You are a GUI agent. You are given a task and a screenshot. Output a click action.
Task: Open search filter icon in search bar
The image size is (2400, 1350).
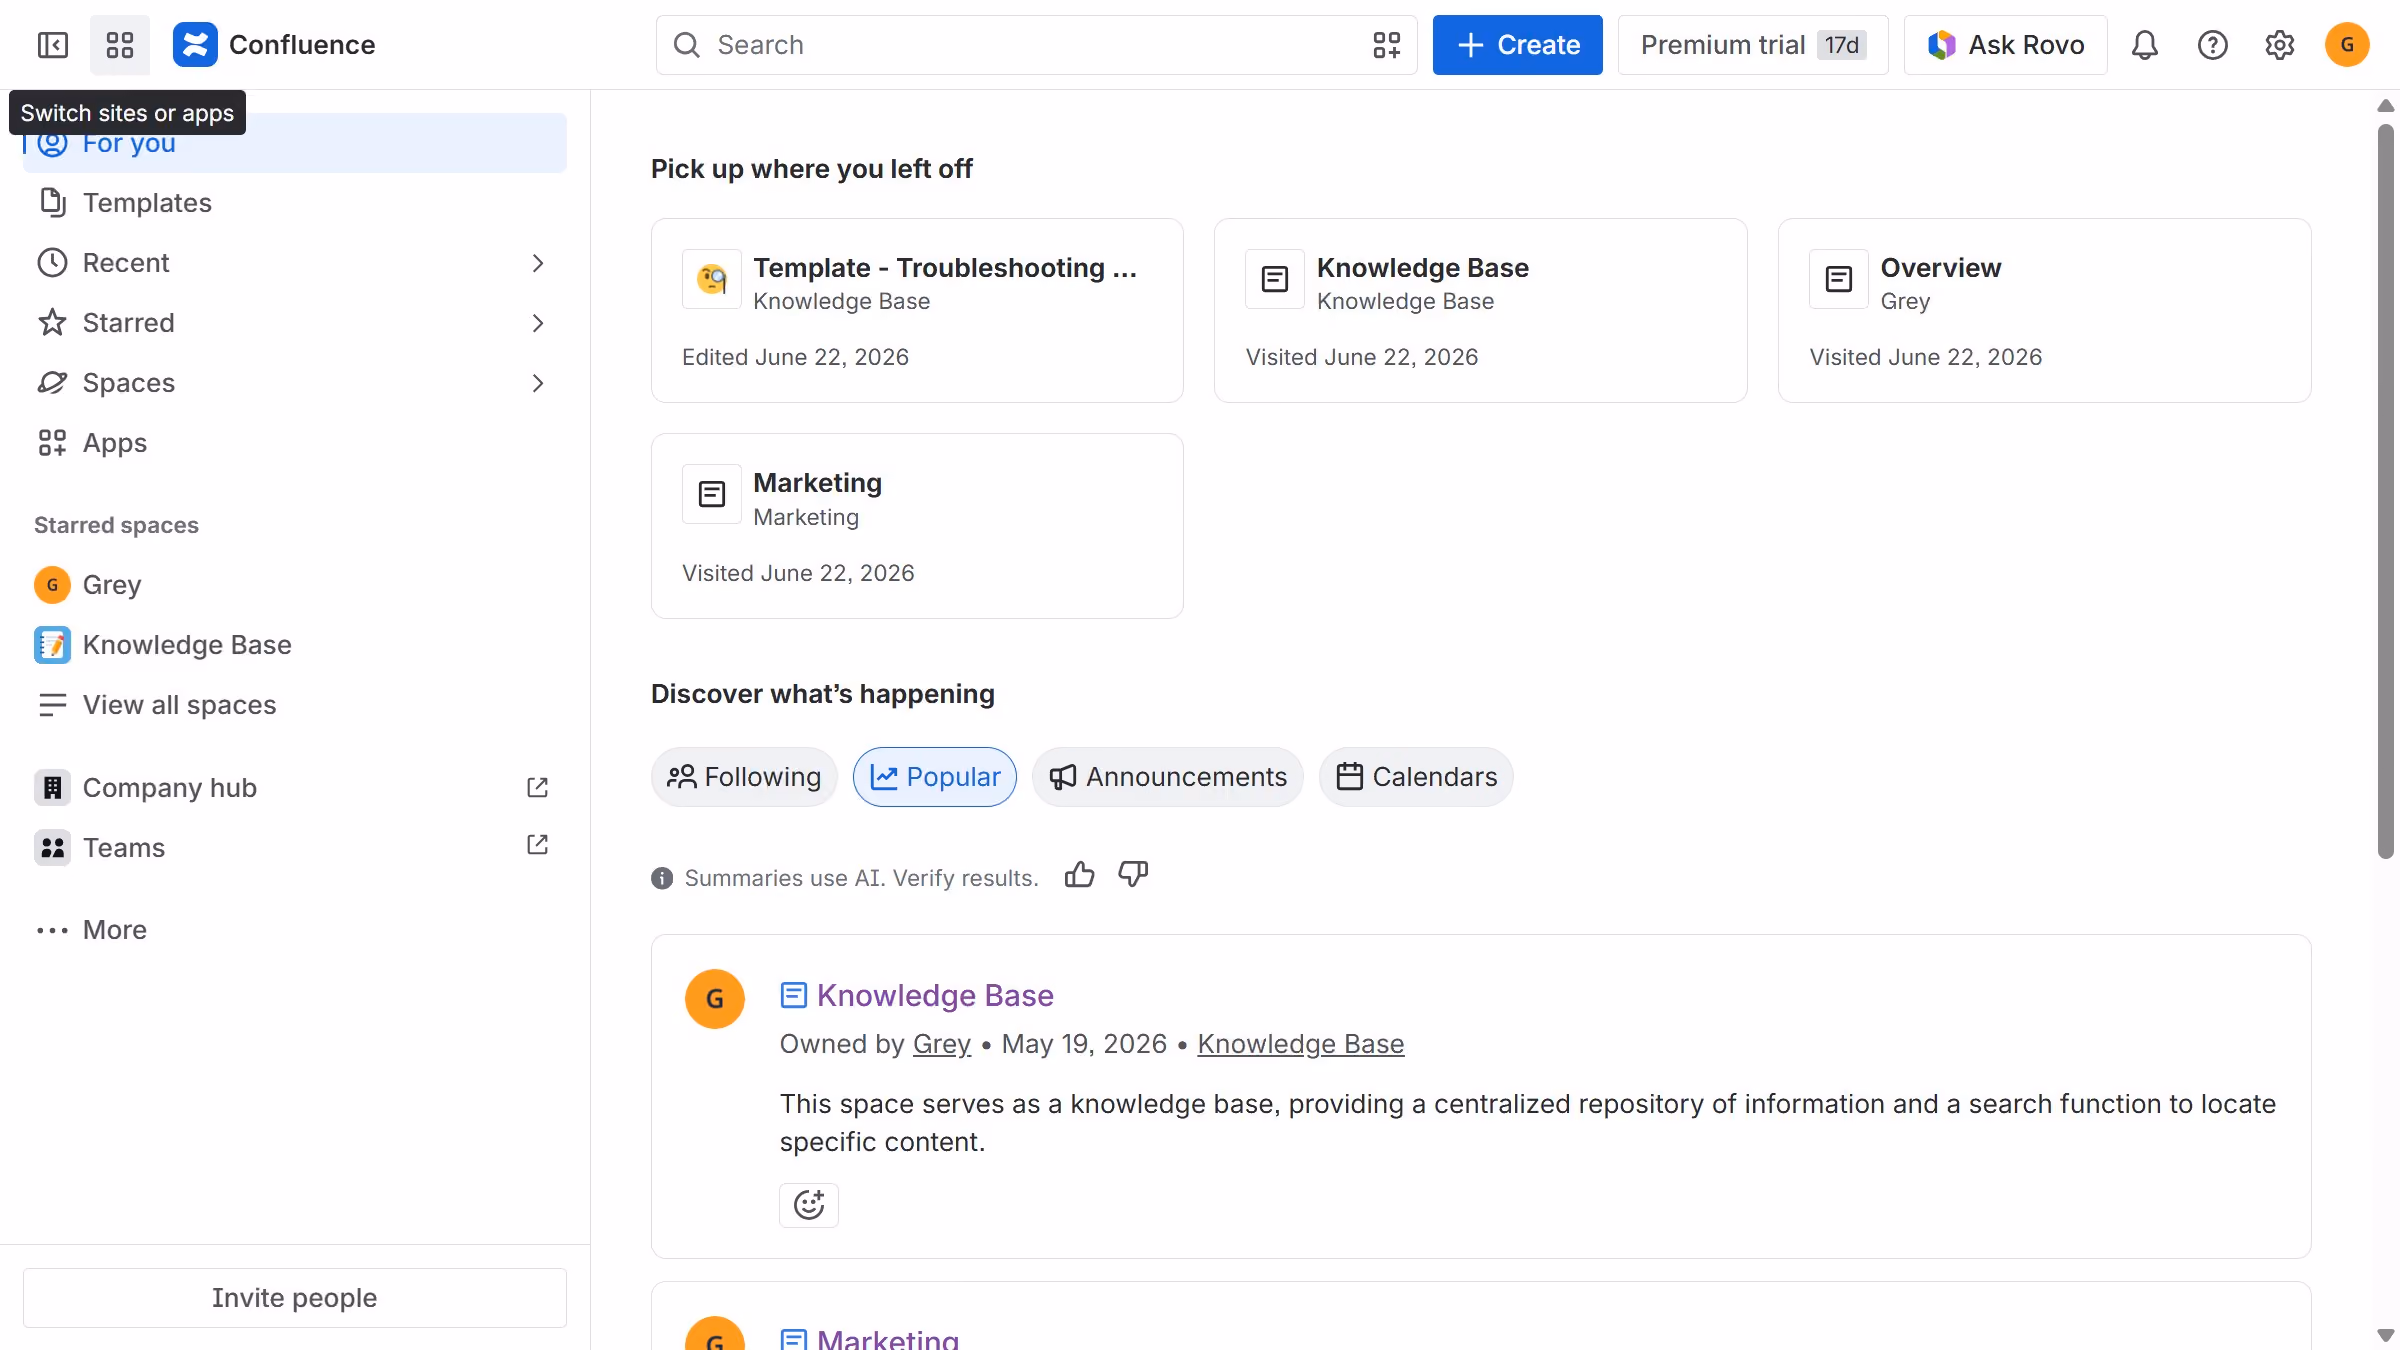pos(1386,45)
